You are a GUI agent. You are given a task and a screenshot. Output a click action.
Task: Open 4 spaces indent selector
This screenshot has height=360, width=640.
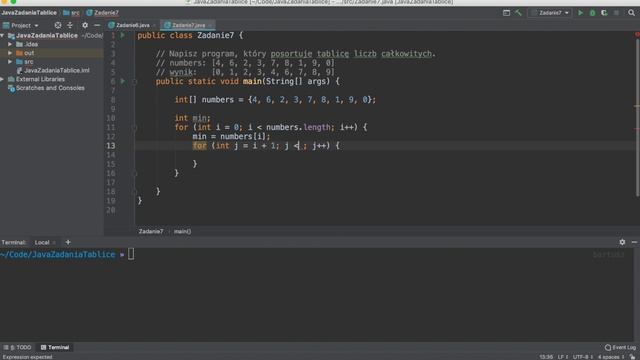coord(611,357)
